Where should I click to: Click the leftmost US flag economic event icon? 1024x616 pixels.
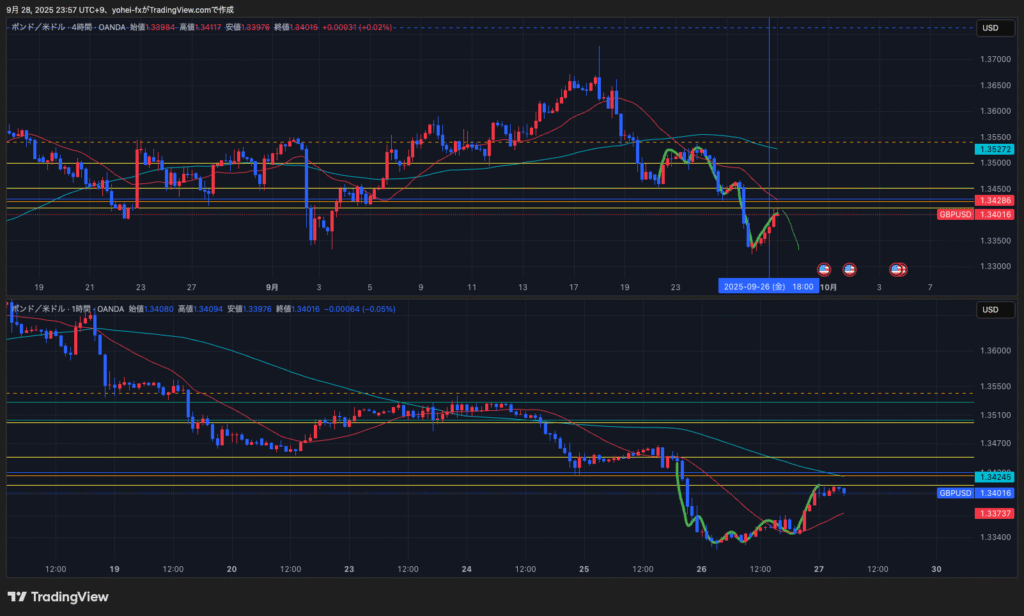point(824,269)
